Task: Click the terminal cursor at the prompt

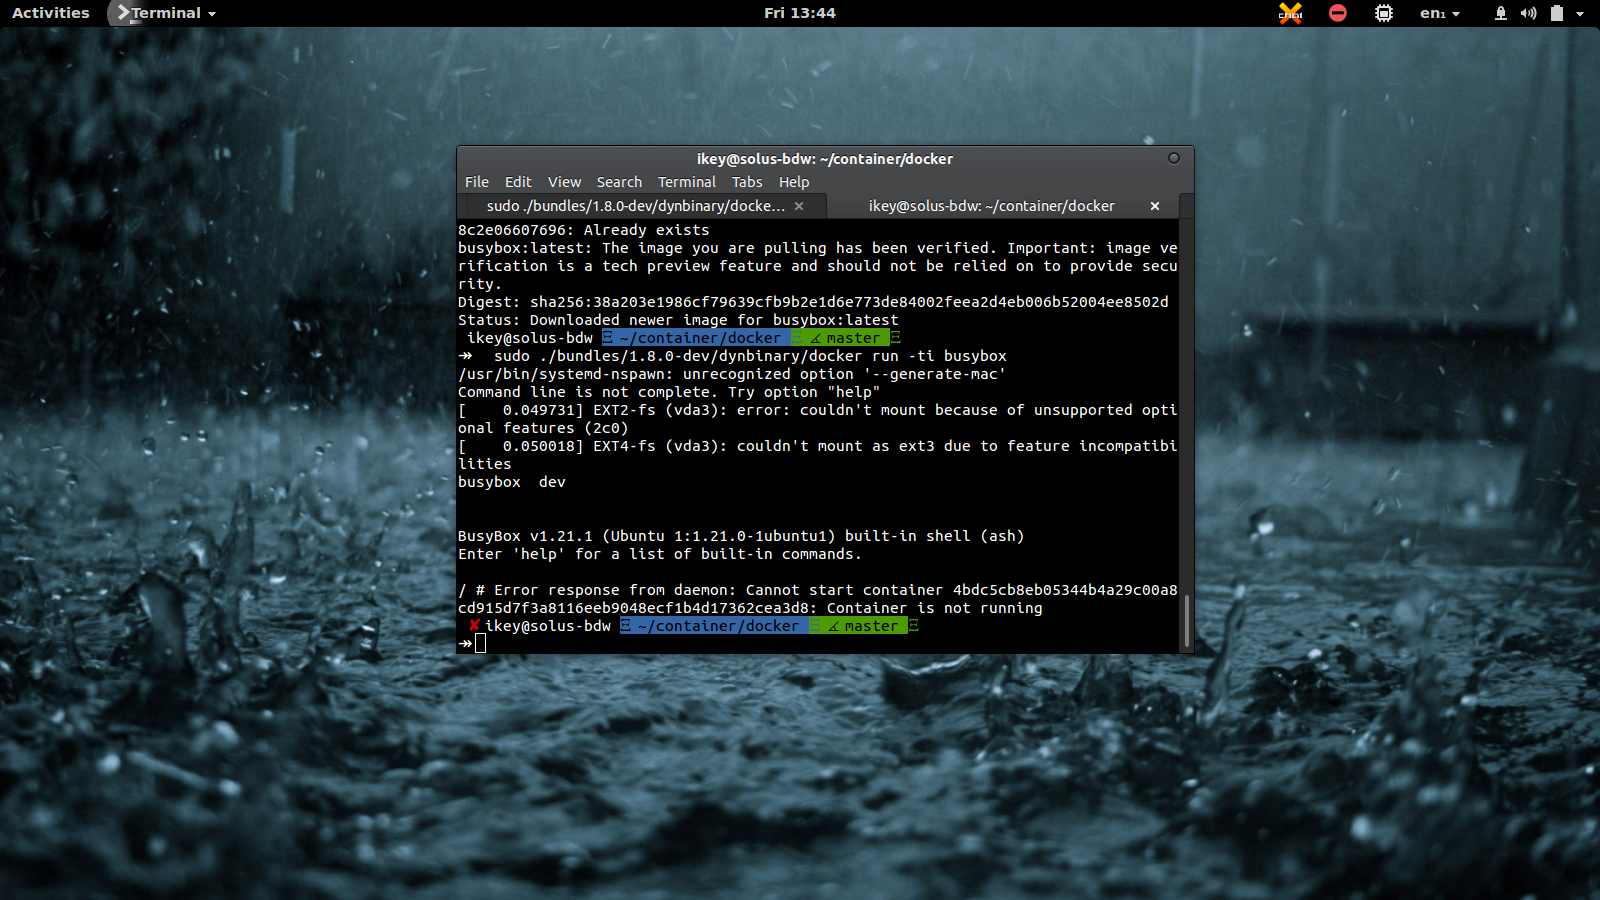Action: point(480,643)
